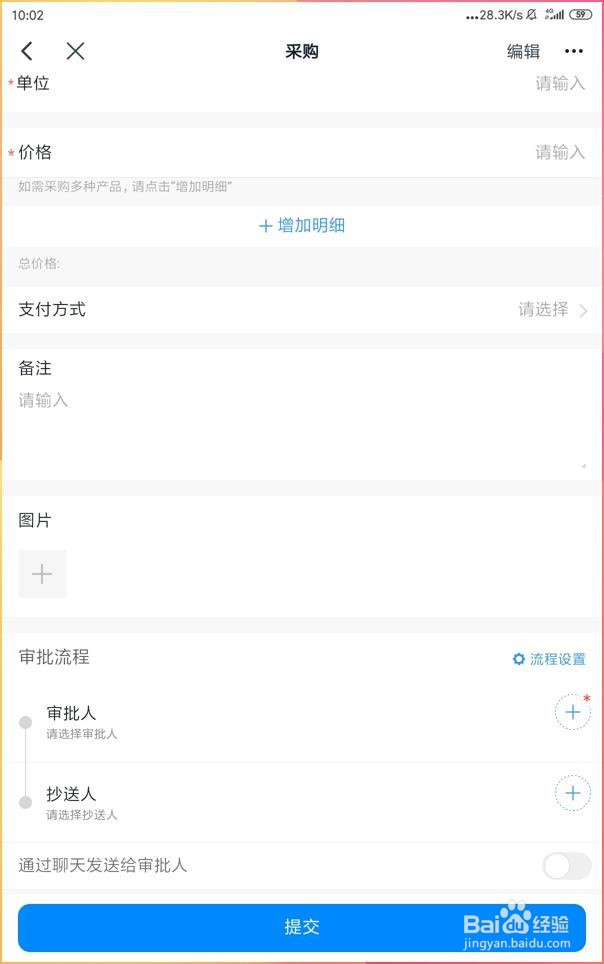This screenshot has height=964, width=604.
Task: Tap 编辑 at the top right
Action: (x=522, y=51)
